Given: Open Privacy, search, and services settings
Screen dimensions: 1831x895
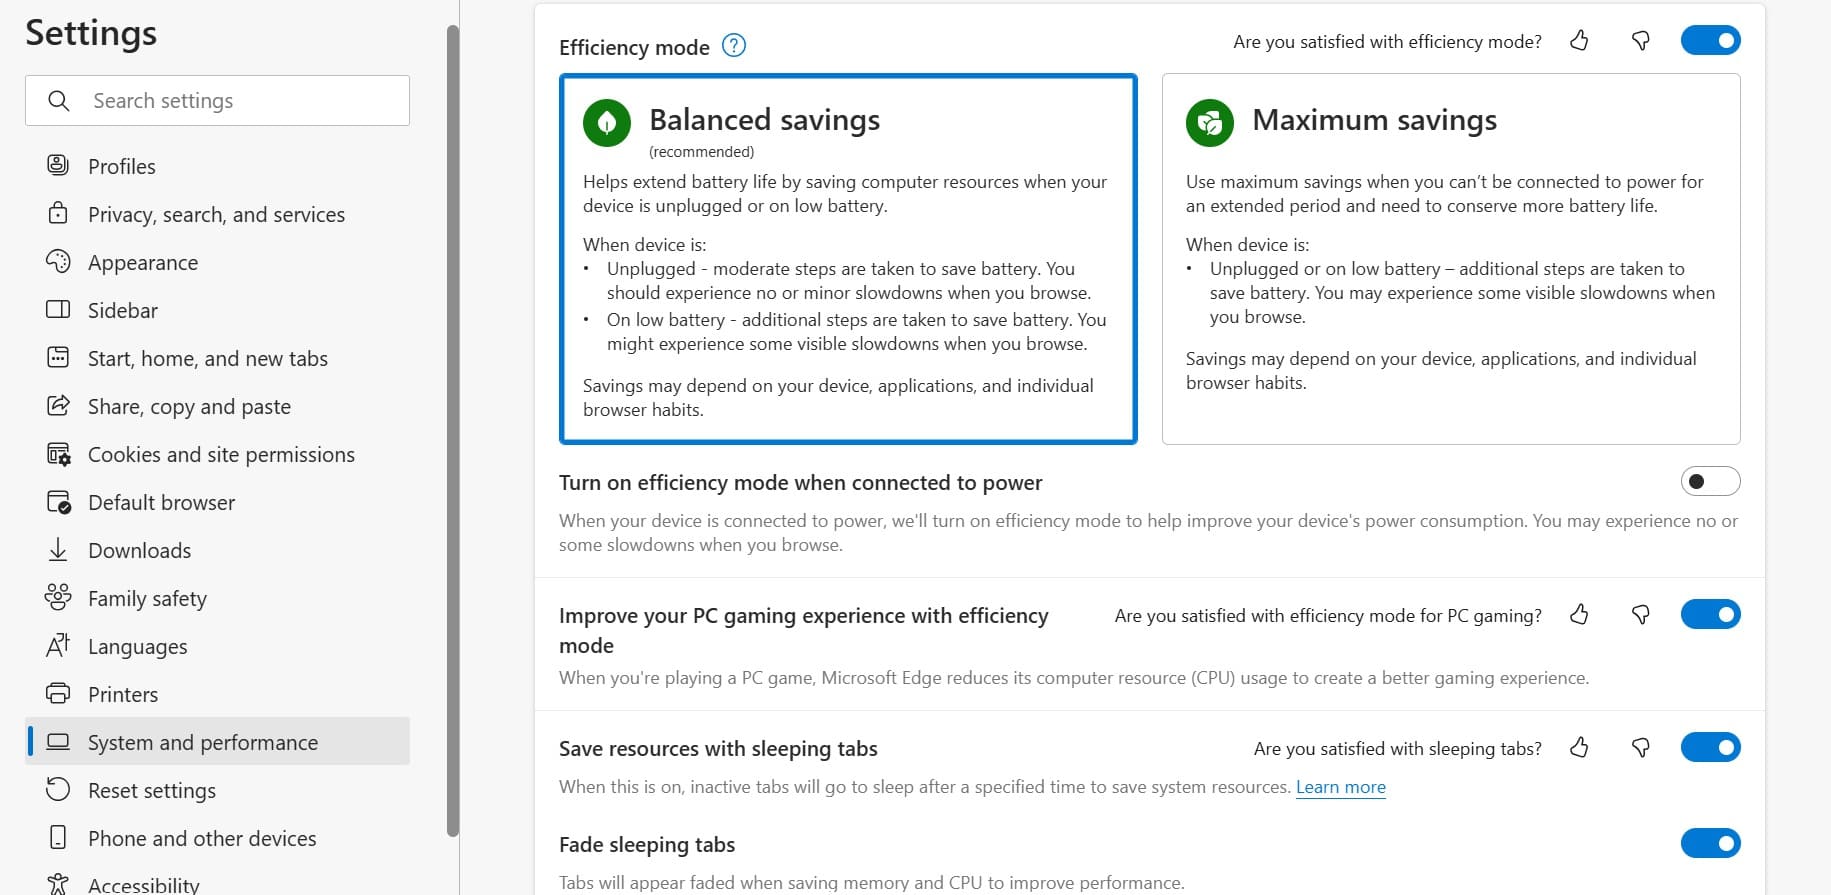Looking at the screenshot, I should (216, 215).
